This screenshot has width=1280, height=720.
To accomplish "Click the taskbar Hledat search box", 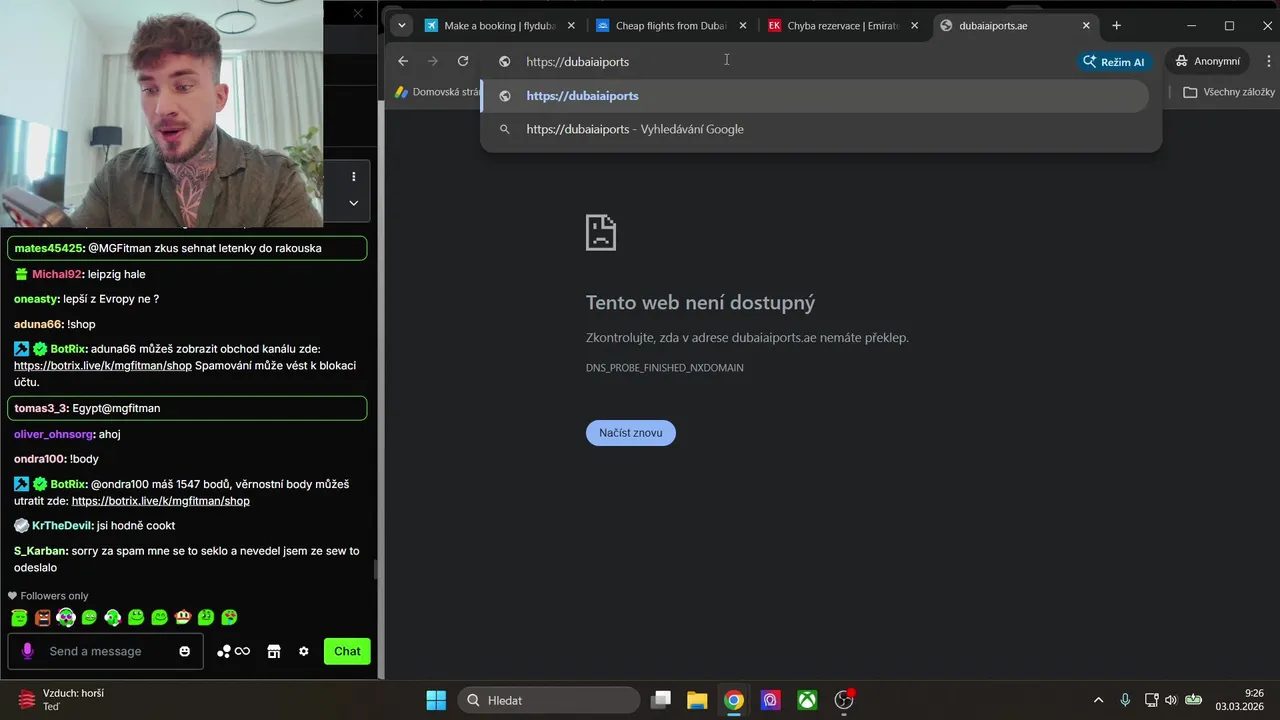I will tap(549, 700).
